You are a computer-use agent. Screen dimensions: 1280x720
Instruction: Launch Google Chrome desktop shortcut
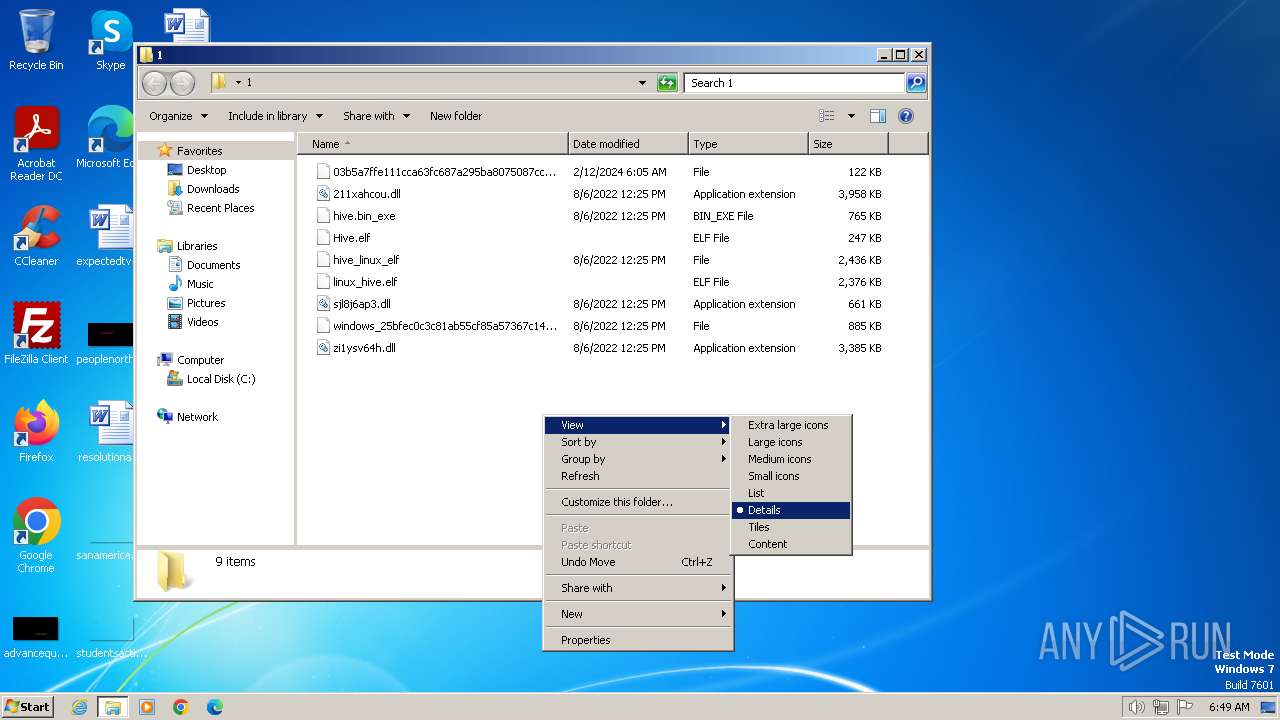36,536
